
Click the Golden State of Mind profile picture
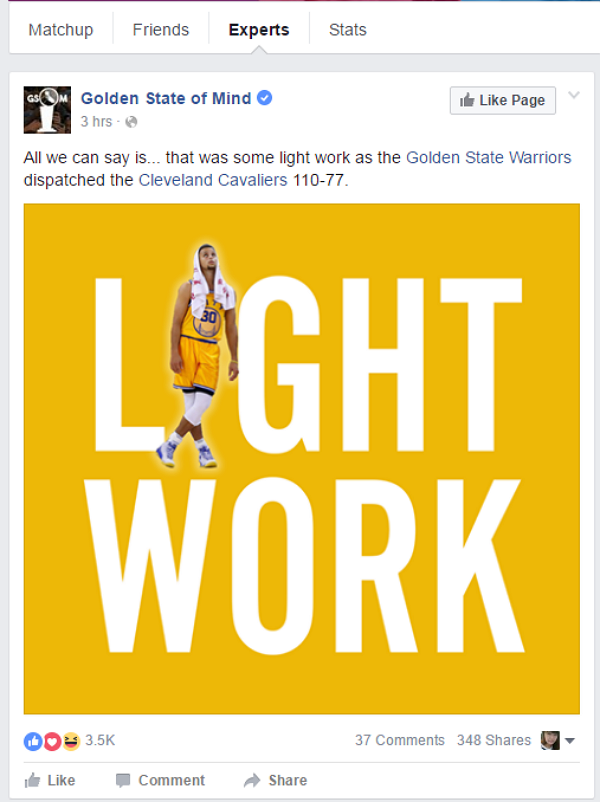pos(47,110)
